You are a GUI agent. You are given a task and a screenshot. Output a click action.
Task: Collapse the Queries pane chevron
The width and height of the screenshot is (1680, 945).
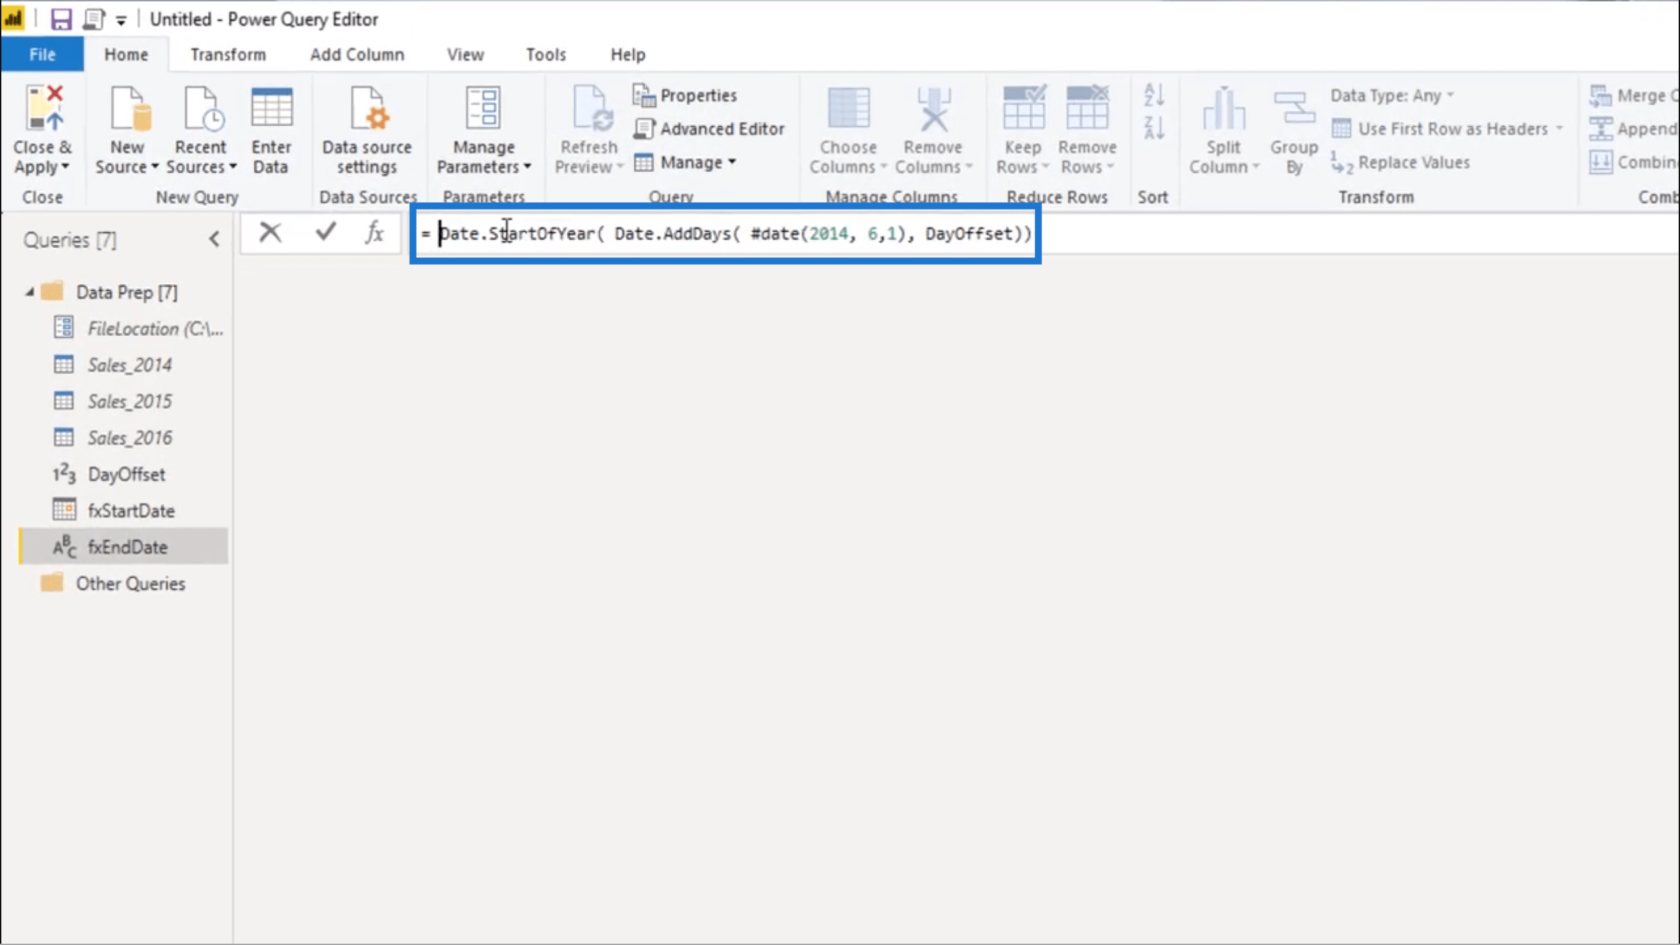click(214, 239)
